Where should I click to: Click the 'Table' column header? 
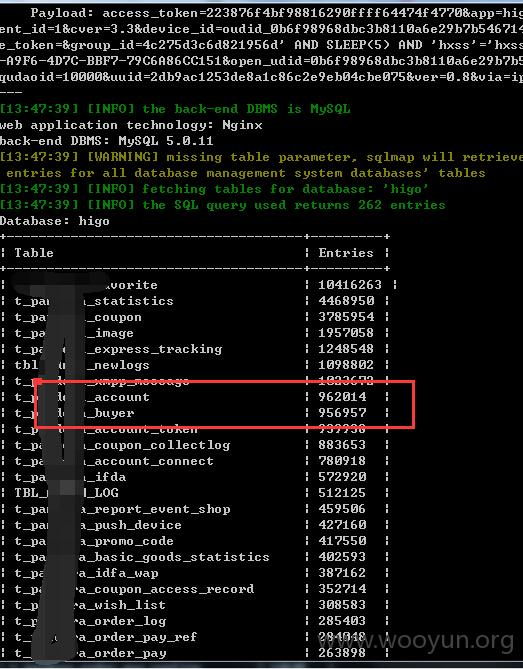34,253
